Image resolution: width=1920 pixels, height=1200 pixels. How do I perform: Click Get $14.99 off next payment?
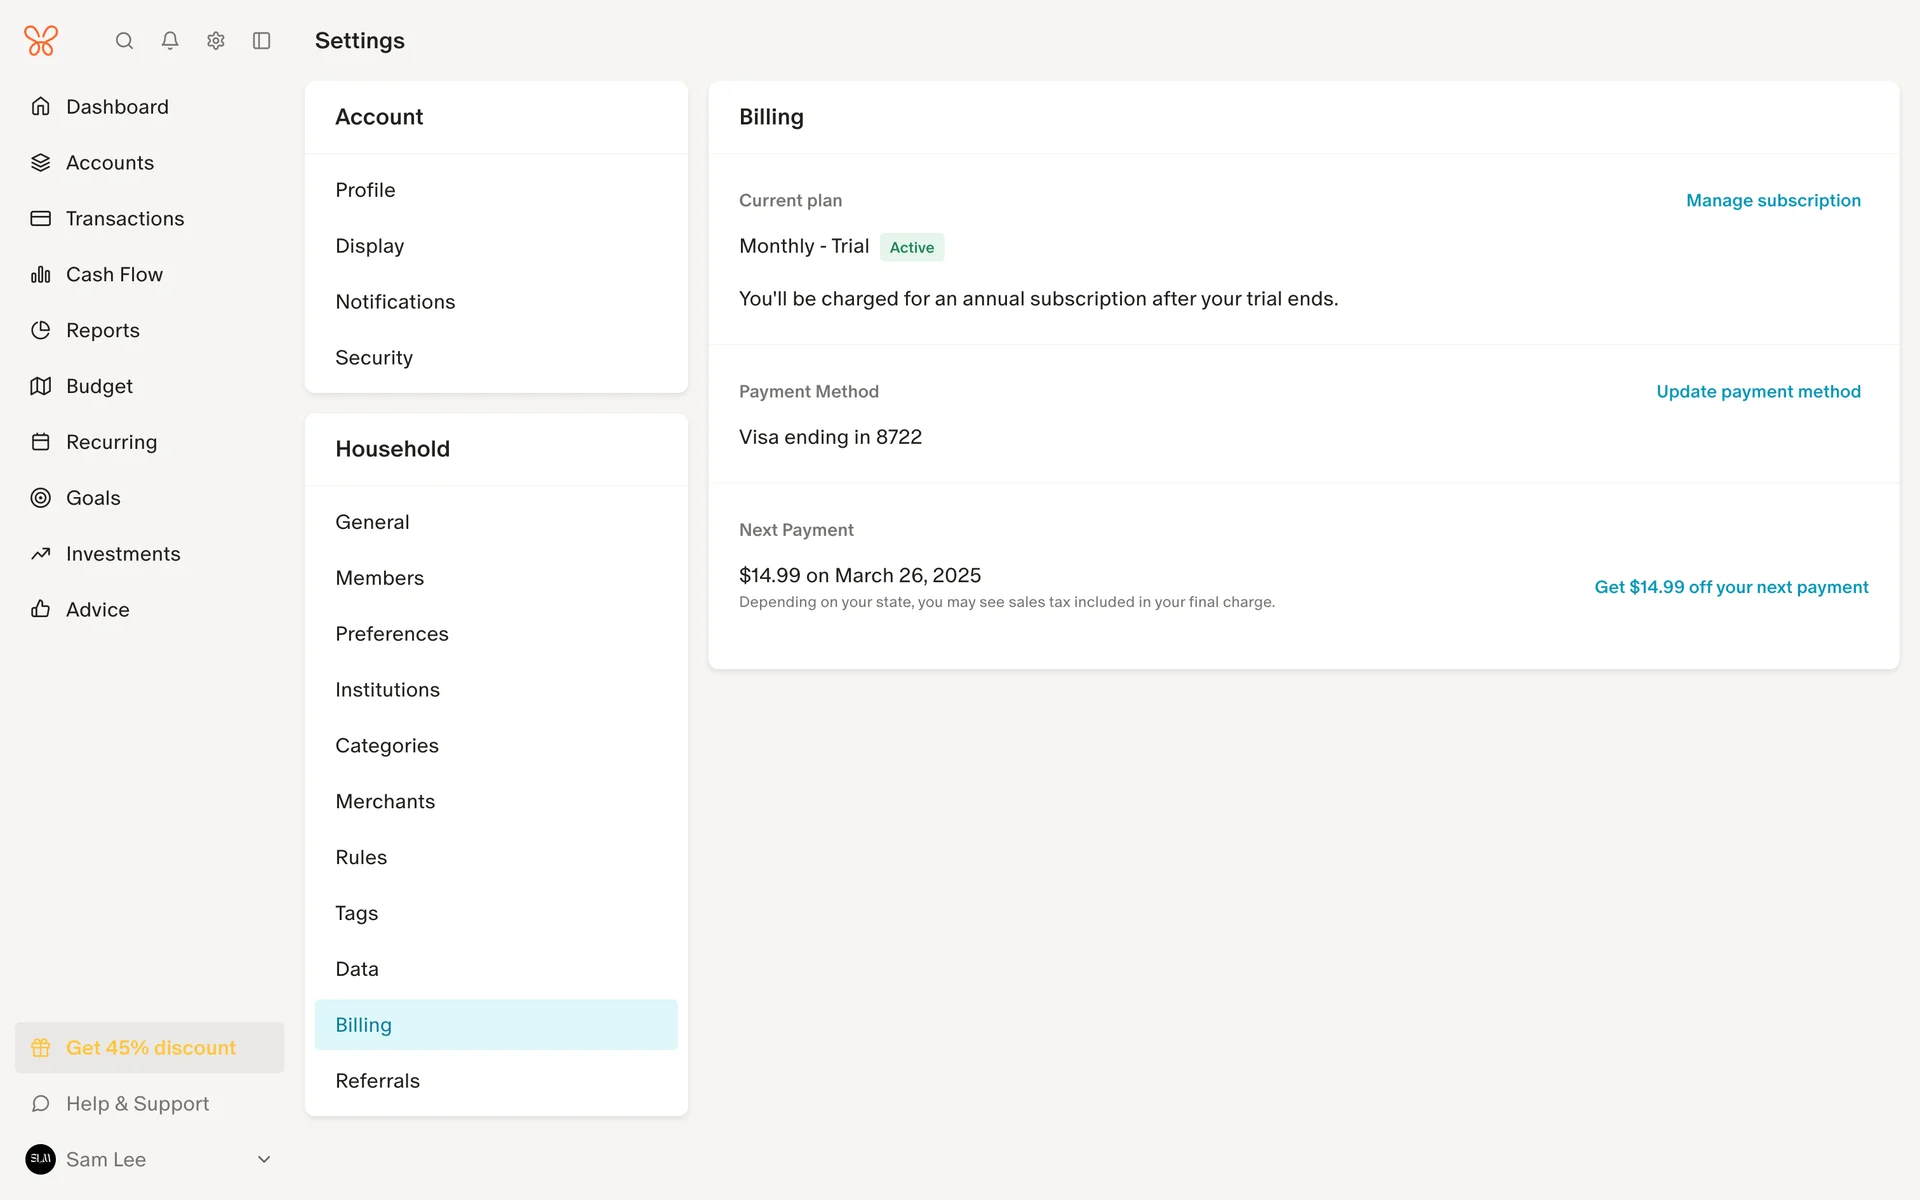[1731, 587]
